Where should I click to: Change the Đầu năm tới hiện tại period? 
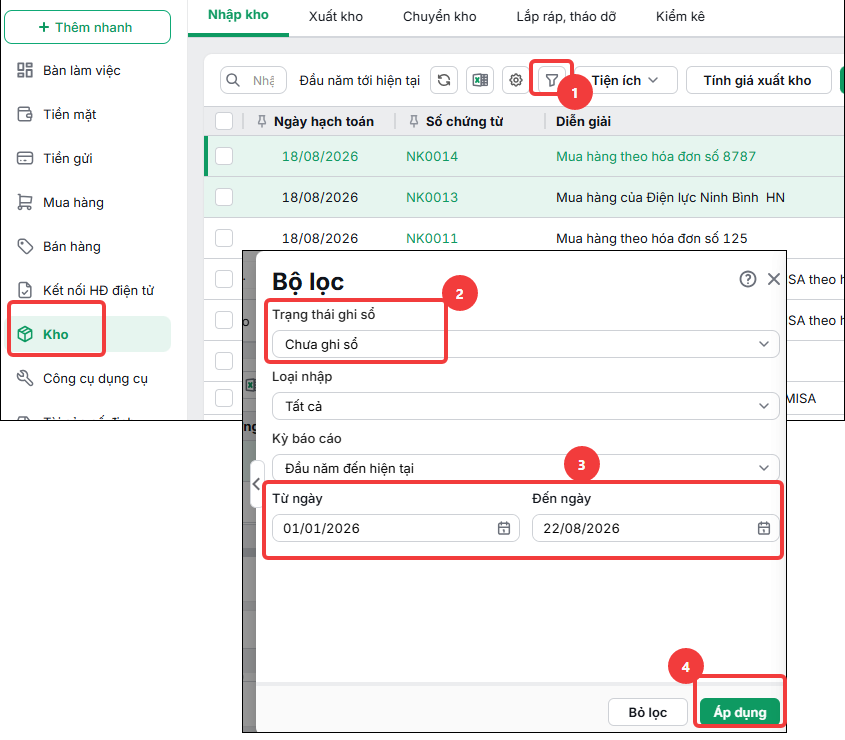359,80
